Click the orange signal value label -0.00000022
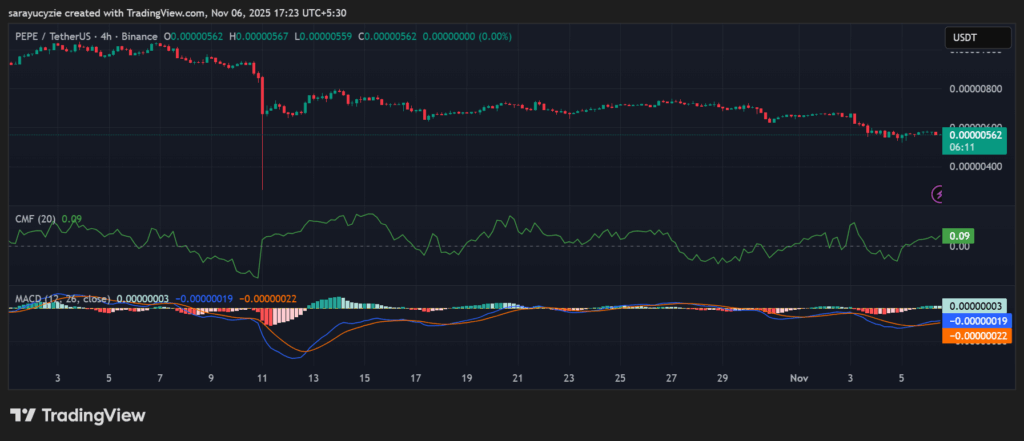Viewport: 1024px width, 441px height. [x=977, y=337]
